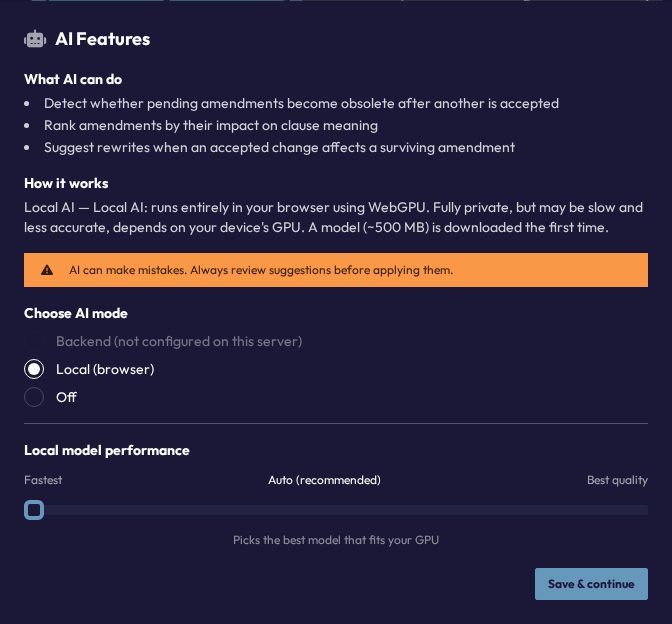Click the 'Choose AI mode' heading
The width and height of the screenshot is (672, 624).
click(76, 313)
